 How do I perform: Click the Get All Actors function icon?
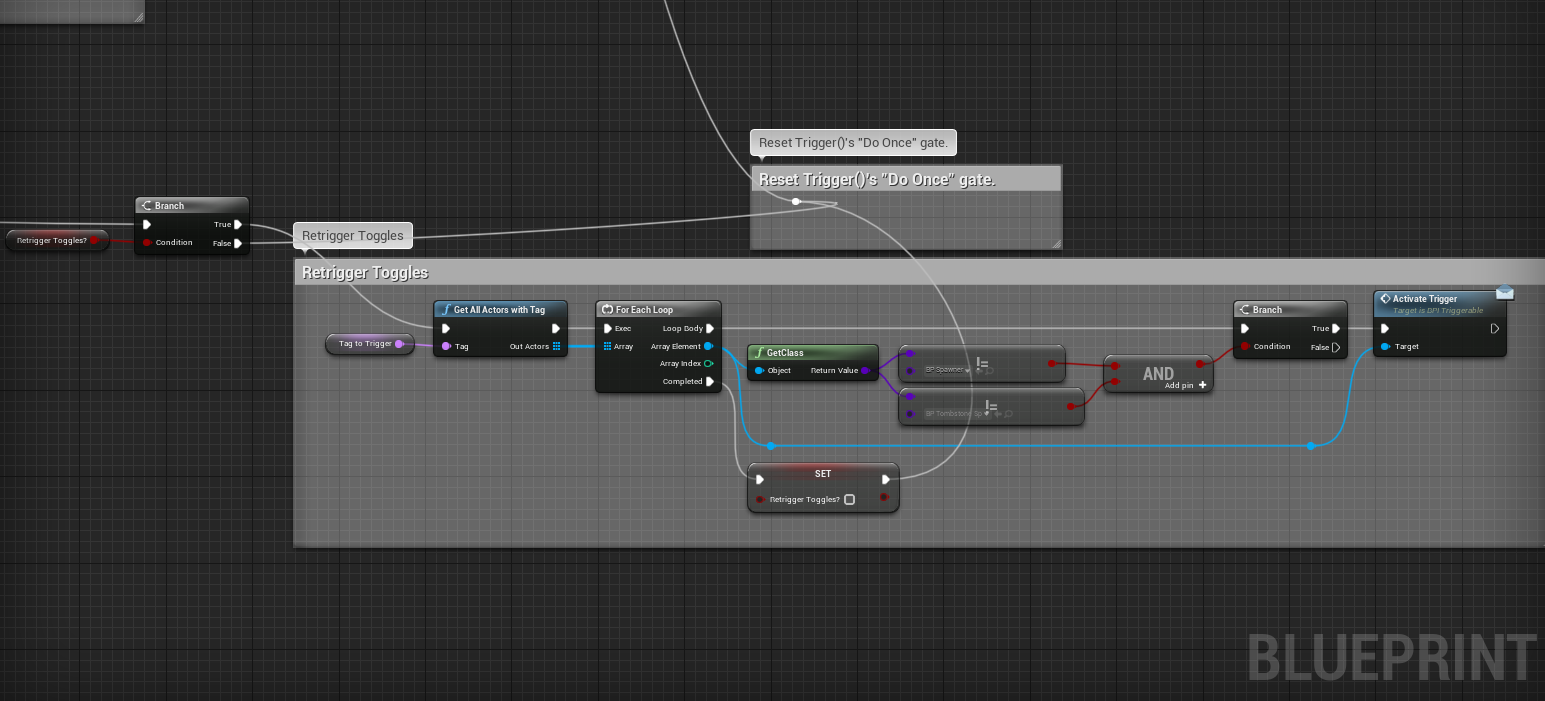pyautogui.click(x=445, y=310)
